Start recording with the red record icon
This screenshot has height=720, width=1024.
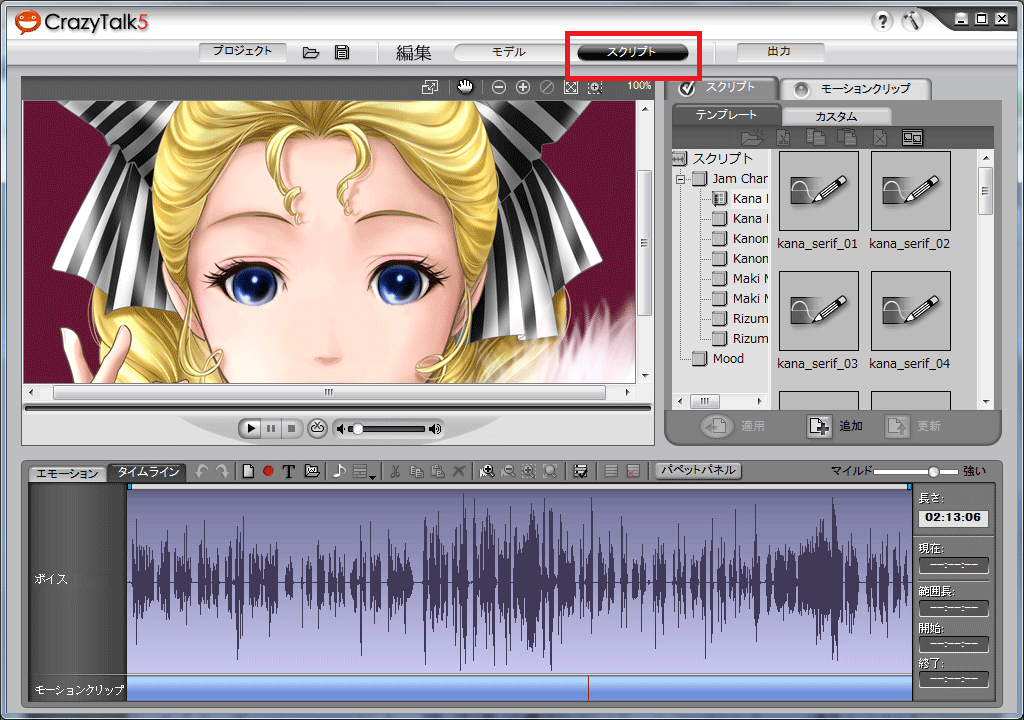(268, 470)
